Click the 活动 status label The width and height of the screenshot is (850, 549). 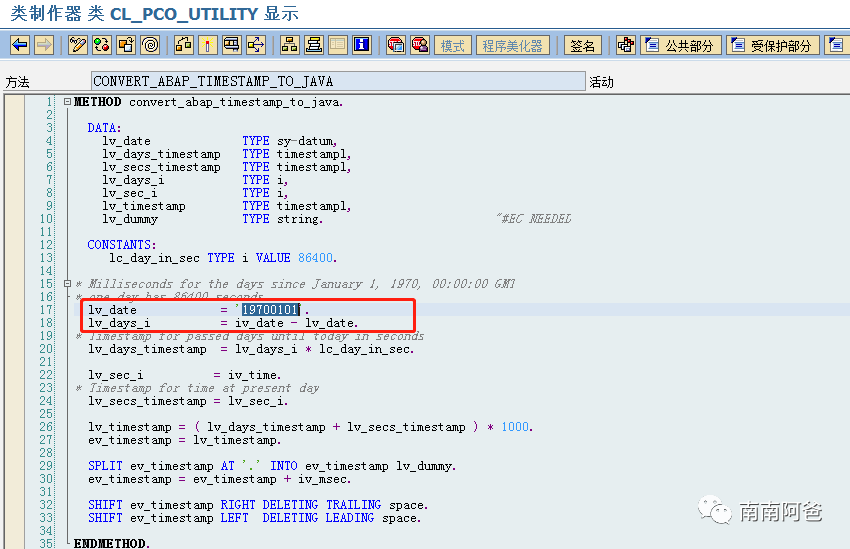pos(602,82)
